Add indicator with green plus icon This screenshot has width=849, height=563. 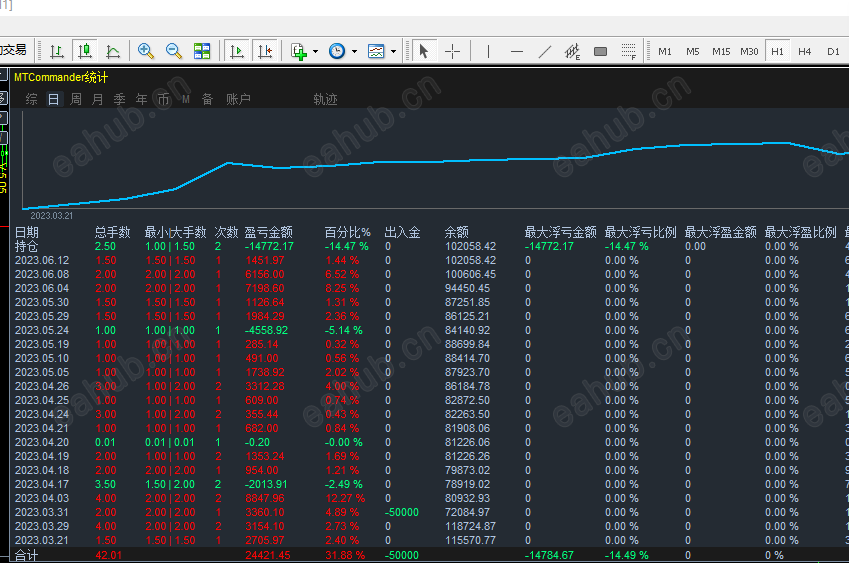(x=299, y=51)
